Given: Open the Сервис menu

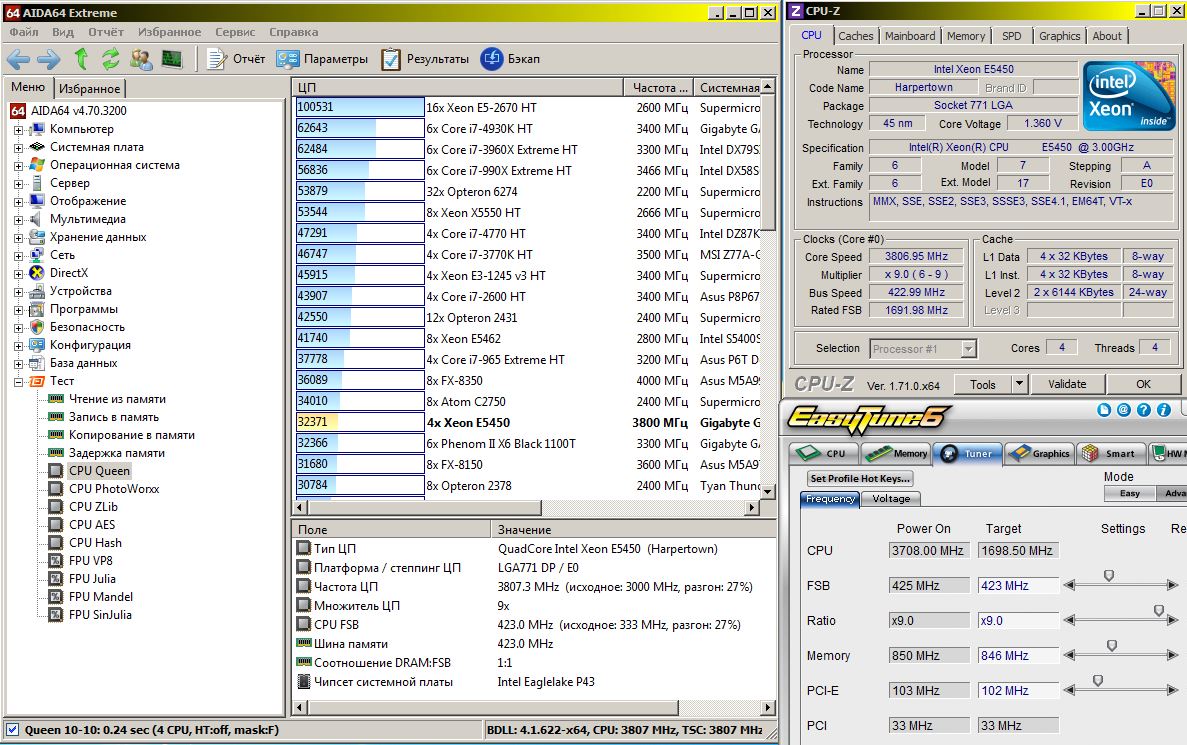Looking at the screenshot, I should (x=235, y=32).
